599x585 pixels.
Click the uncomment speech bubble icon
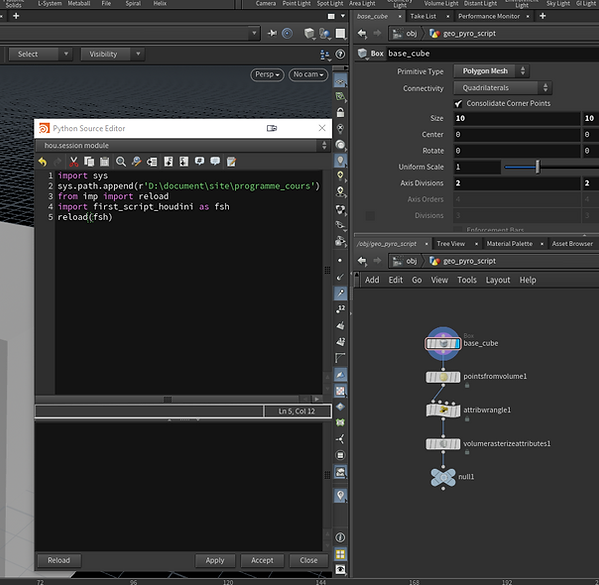tap(215, 162)
